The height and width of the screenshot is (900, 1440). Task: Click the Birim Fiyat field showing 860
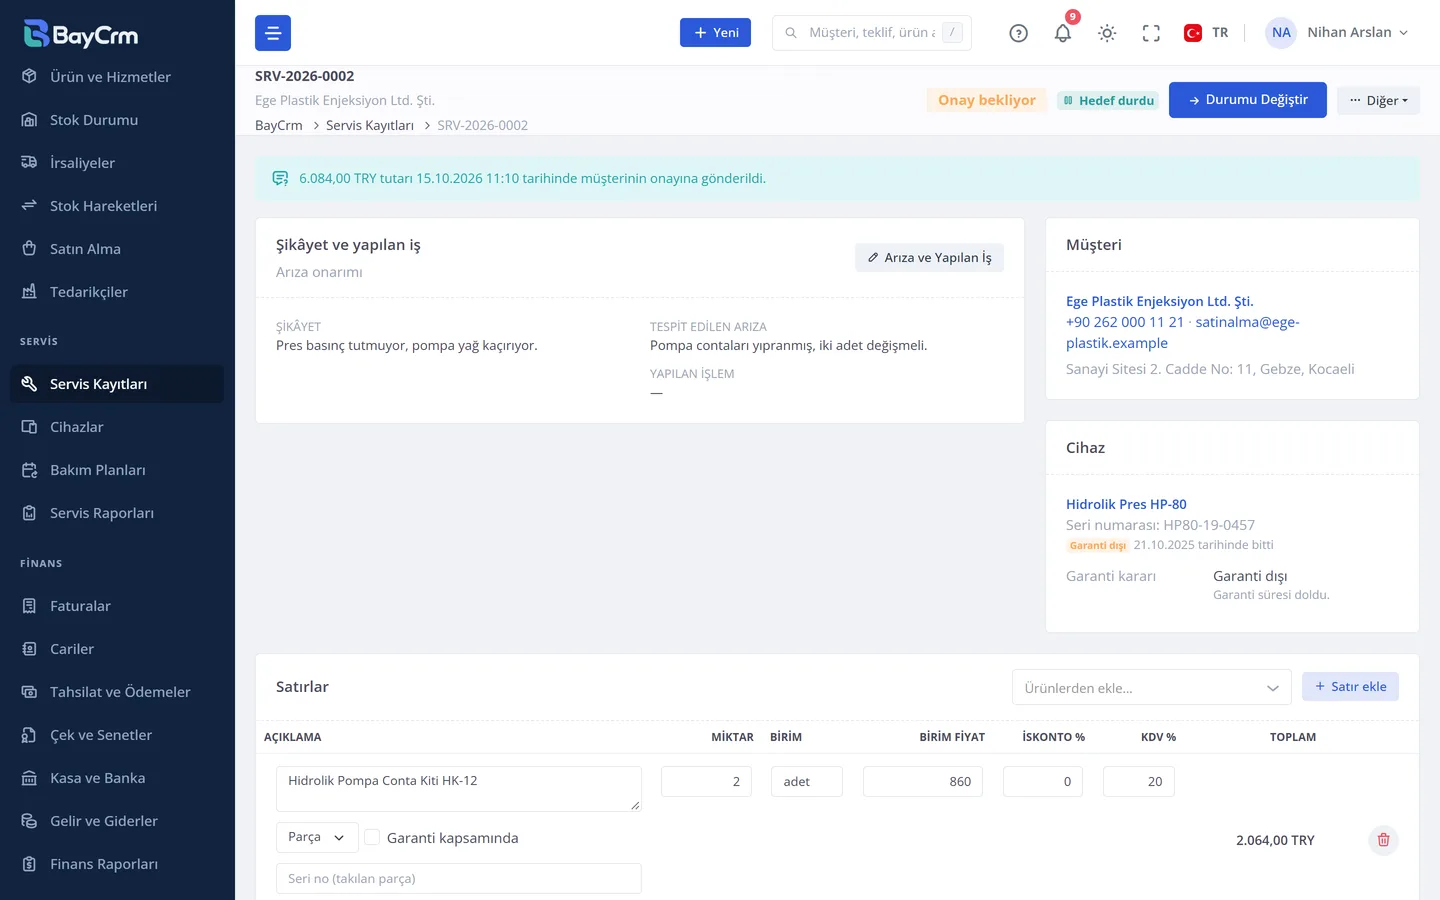coord(923,781)
